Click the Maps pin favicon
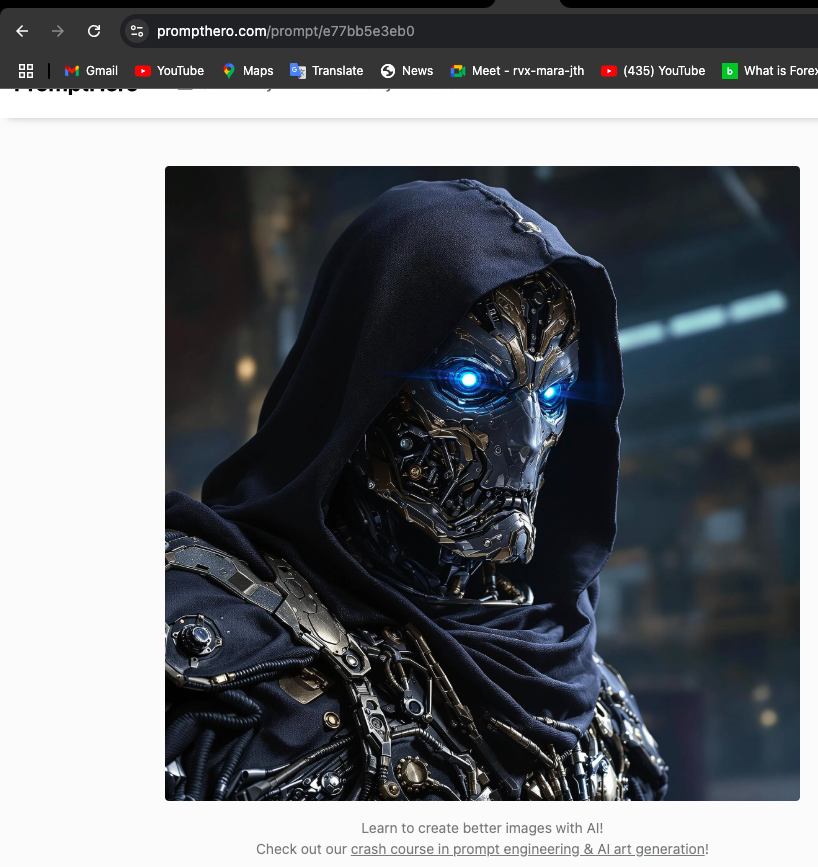 (x=229, y=71)
